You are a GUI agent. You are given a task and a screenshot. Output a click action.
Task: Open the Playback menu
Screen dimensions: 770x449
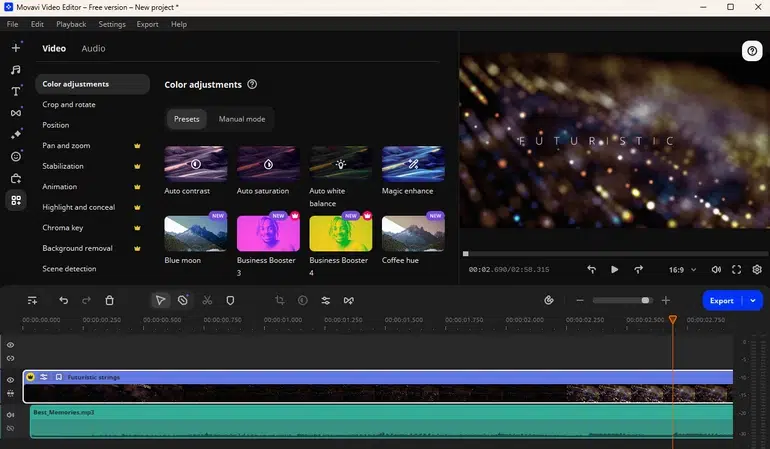coord(71,24)
